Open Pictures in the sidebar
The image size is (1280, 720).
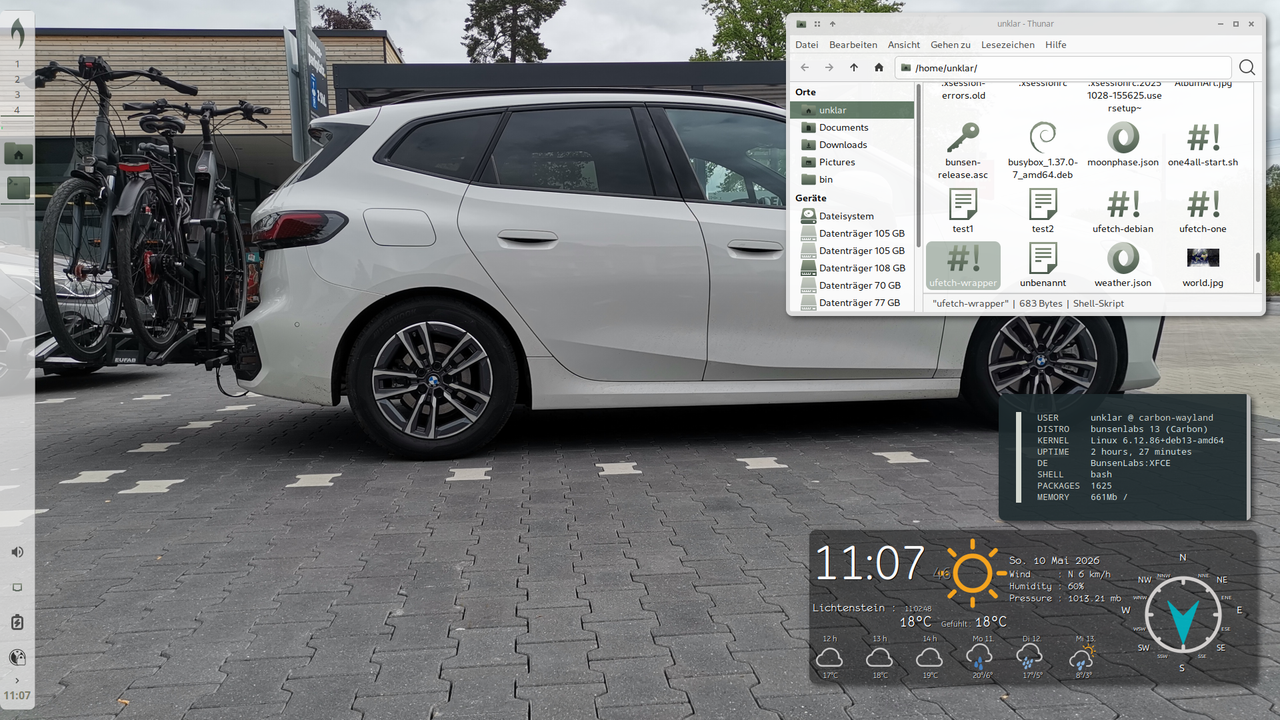coord(852,162)
